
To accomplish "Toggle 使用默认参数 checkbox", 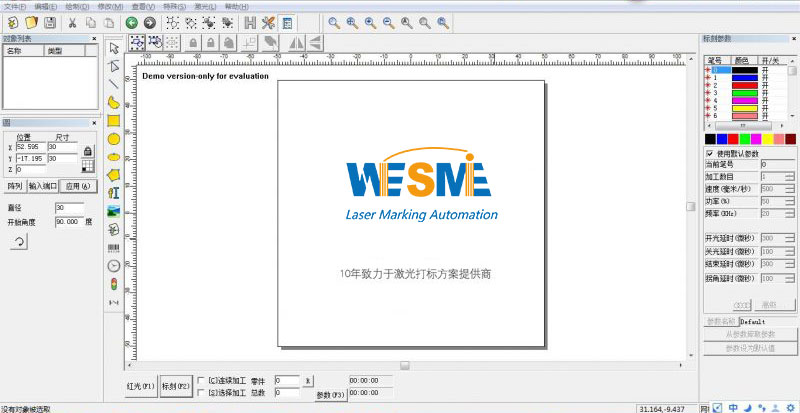I will click(710, 153).
